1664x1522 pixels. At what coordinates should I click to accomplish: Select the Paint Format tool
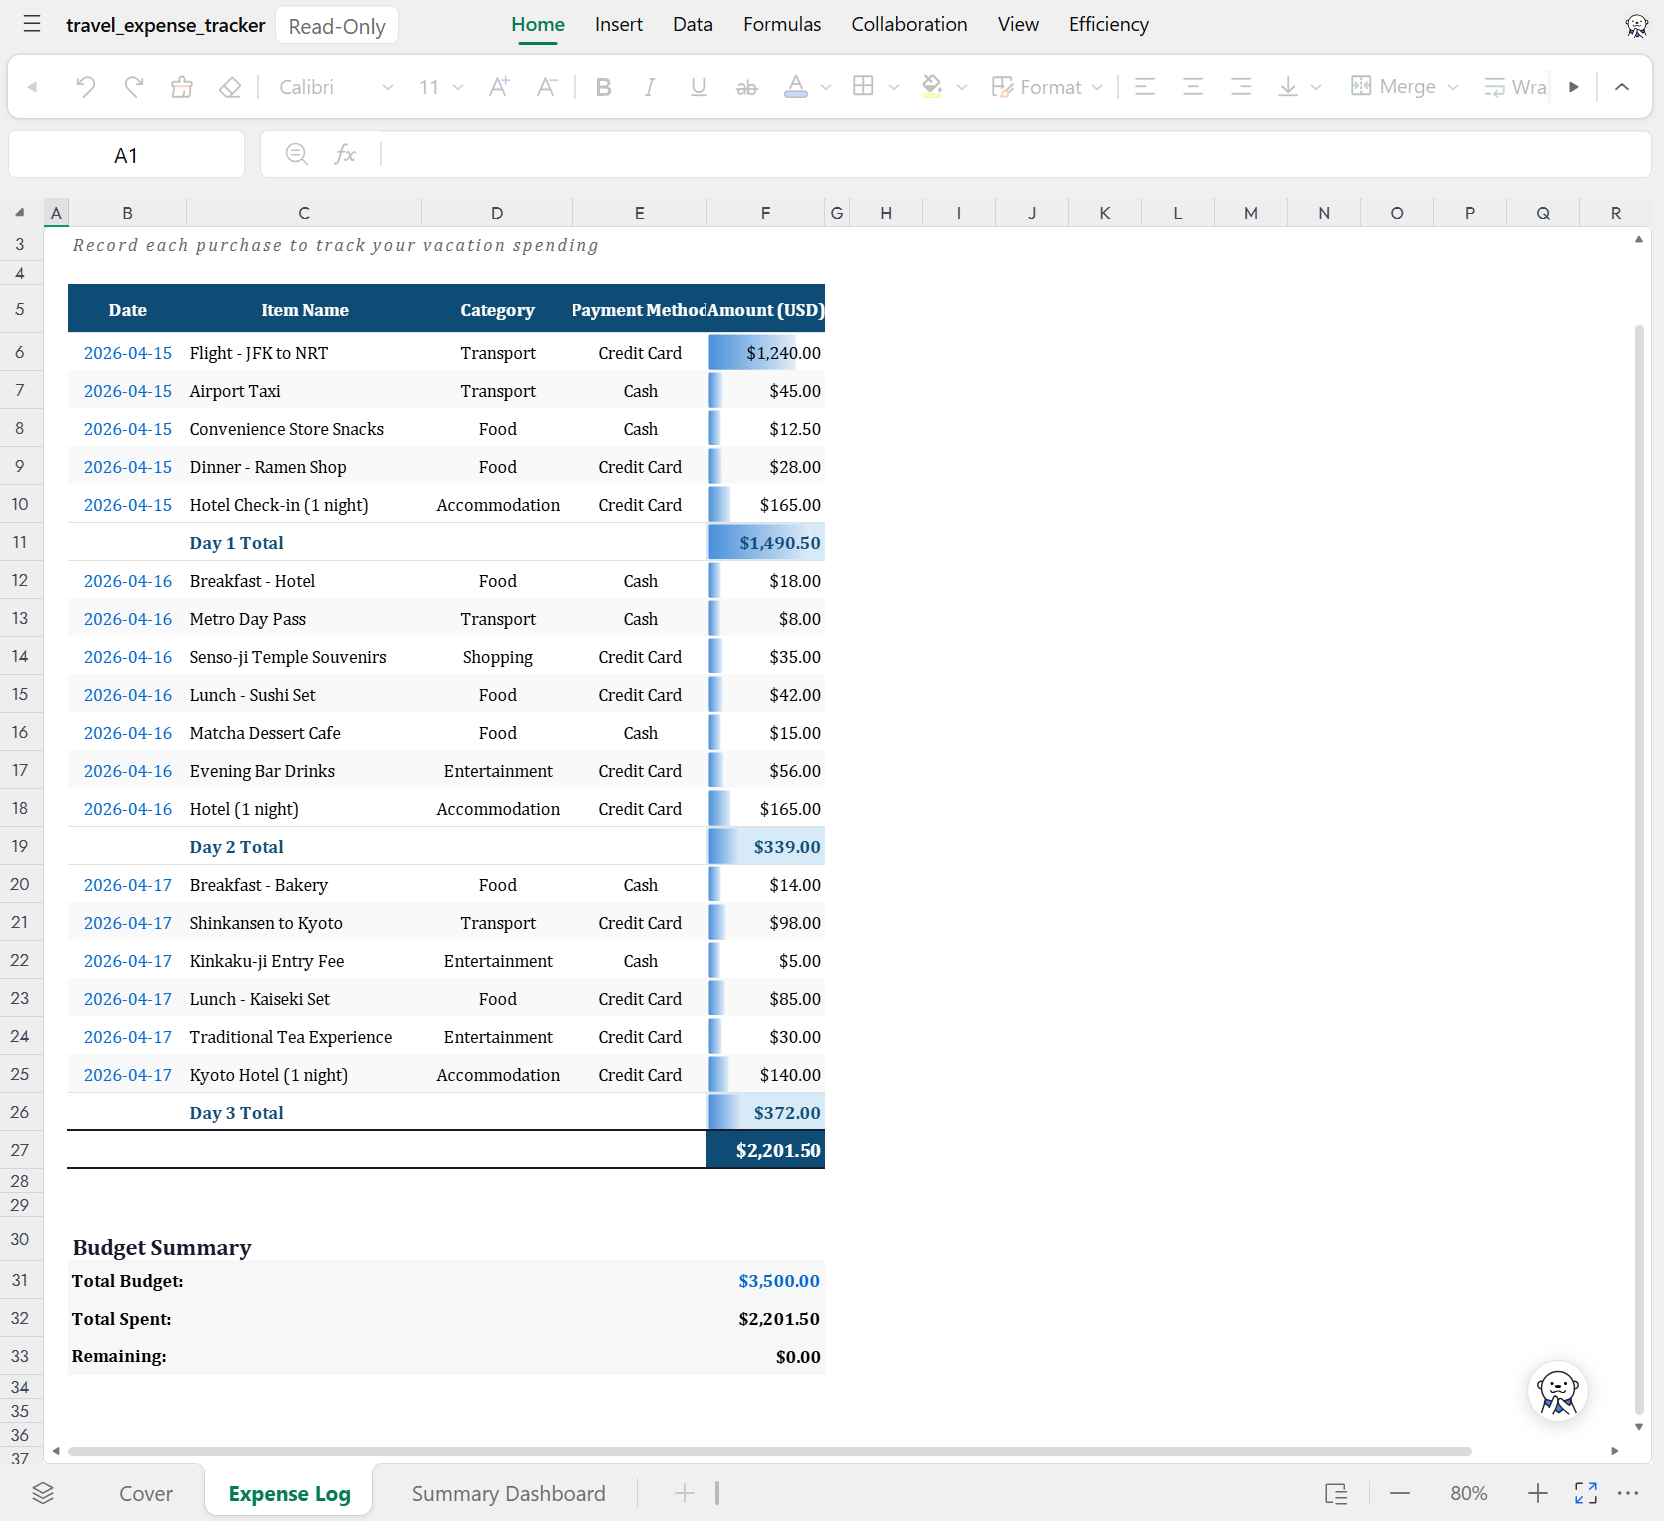(182, 87)
